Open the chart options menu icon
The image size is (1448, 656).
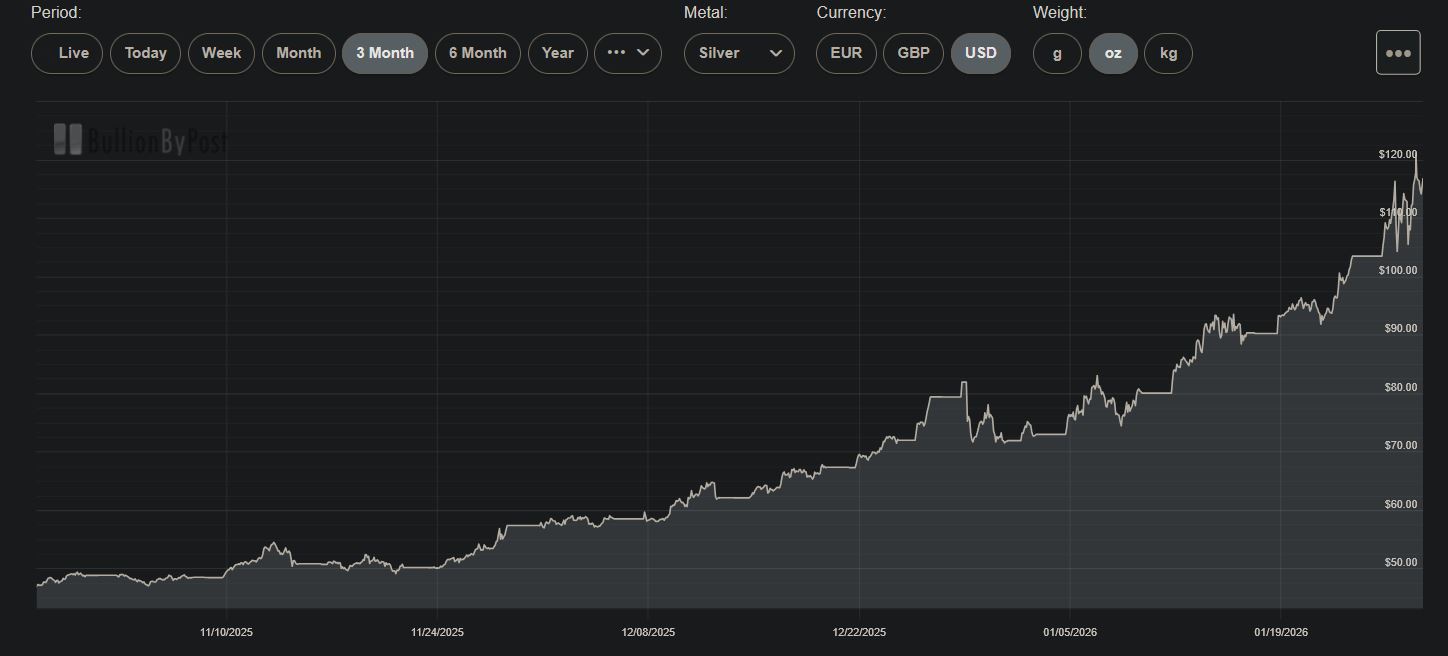[1397, 53]
